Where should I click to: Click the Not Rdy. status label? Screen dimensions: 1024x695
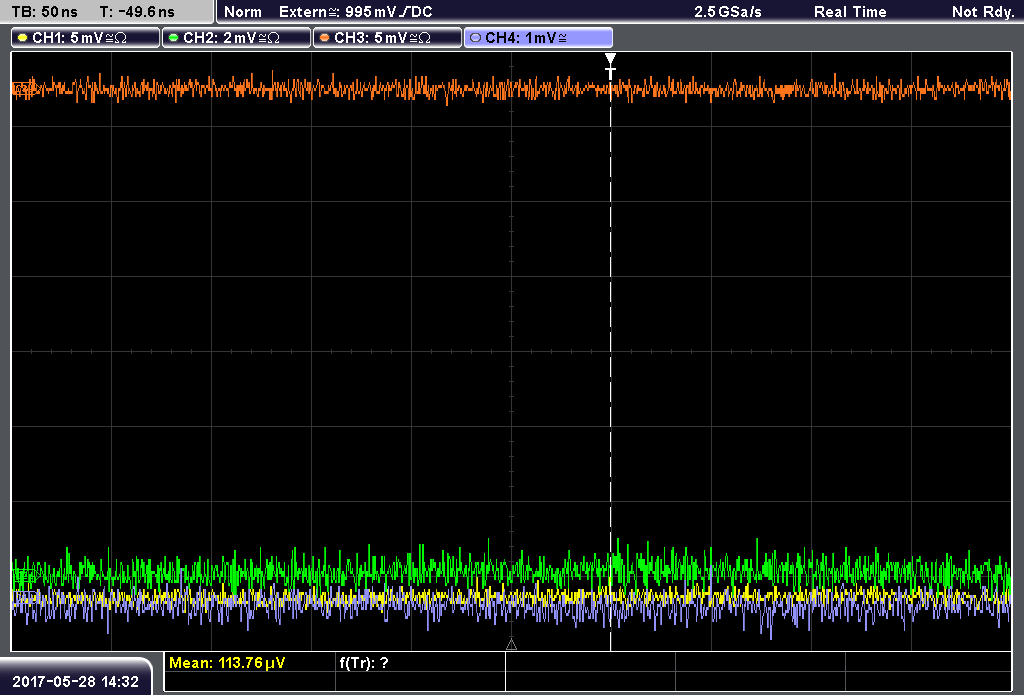(x=983, y=12)
